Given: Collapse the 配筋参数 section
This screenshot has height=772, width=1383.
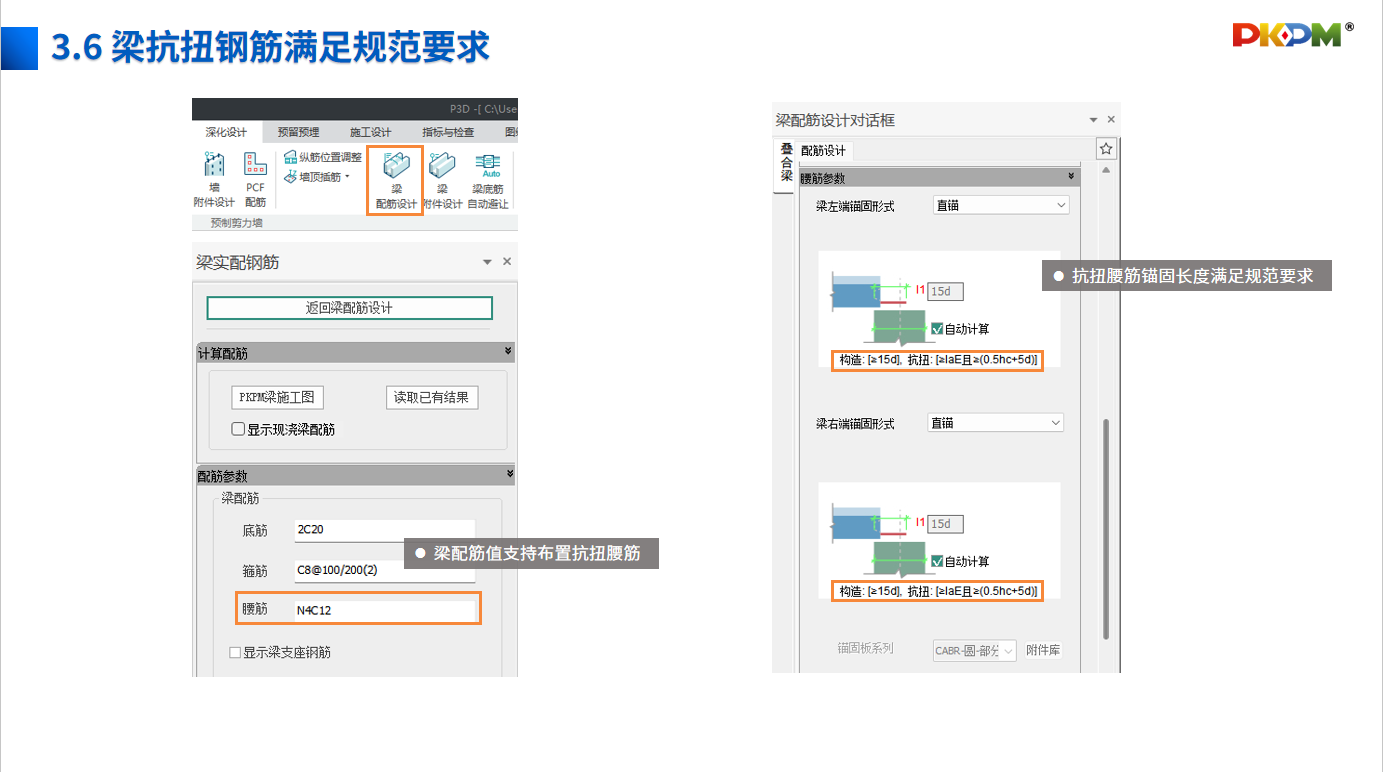Looking at the screenshot, I should 508,475.
